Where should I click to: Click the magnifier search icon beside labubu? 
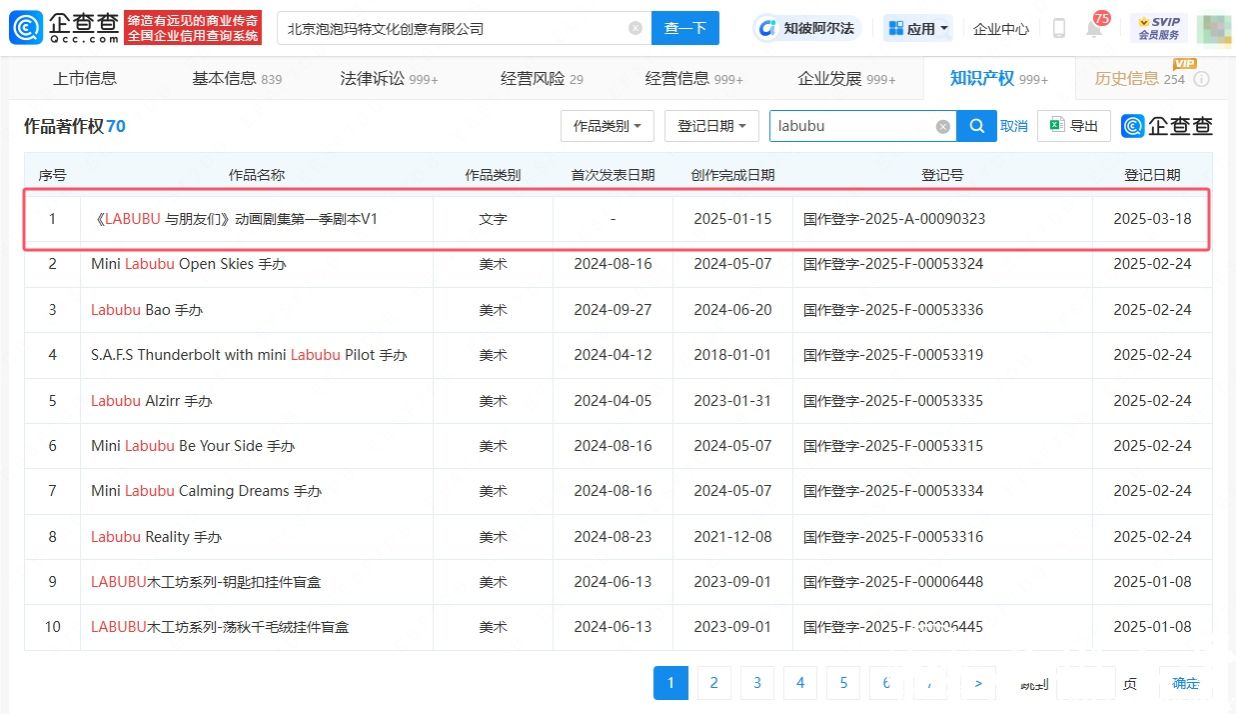pyautogui.click(x=975, y=126)
